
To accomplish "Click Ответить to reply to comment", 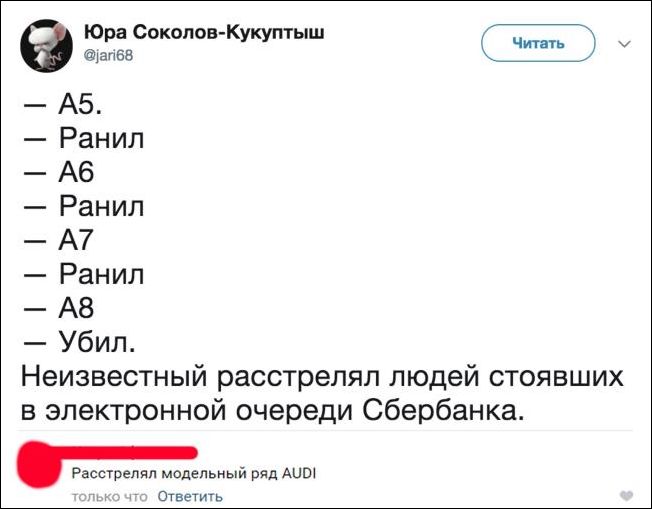I will point(190,496).
